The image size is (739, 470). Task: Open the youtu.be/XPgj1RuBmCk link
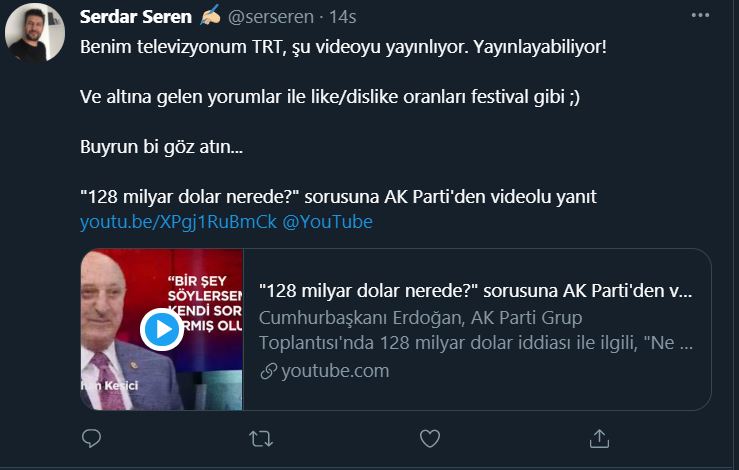(178, 222)
